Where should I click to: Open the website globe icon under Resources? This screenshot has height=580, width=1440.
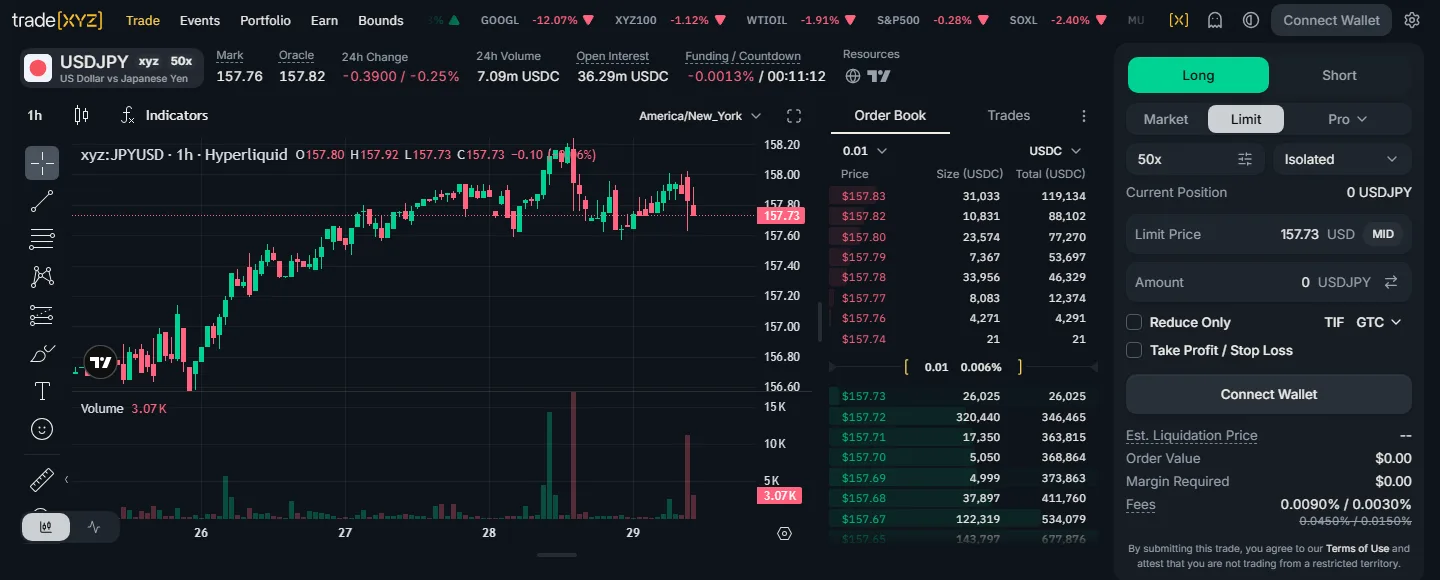(x=853, y=76)
